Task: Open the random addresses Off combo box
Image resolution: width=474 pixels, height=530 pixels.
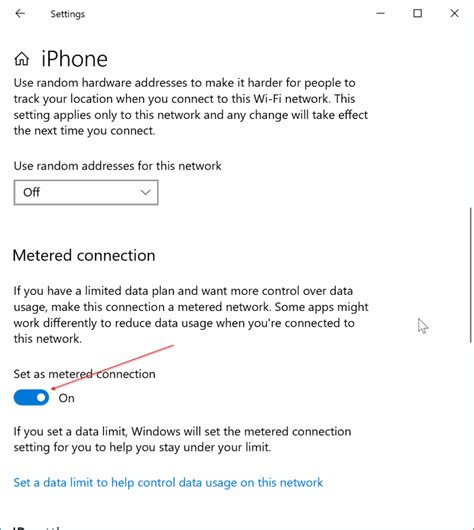Action: tap(86, 192)
